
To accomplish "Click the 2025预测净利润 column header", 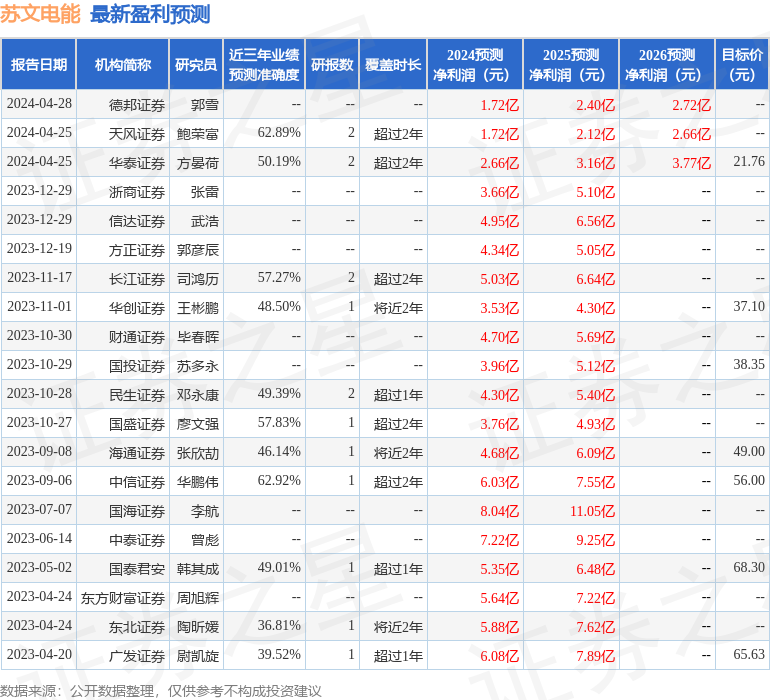I will coord(571,64).
